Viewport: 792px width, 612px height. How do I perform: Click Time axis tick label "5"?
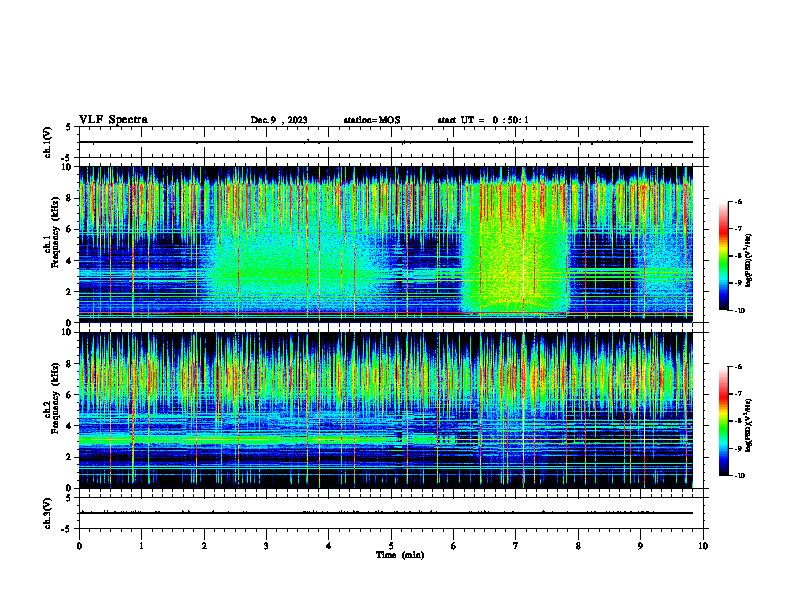391,546
